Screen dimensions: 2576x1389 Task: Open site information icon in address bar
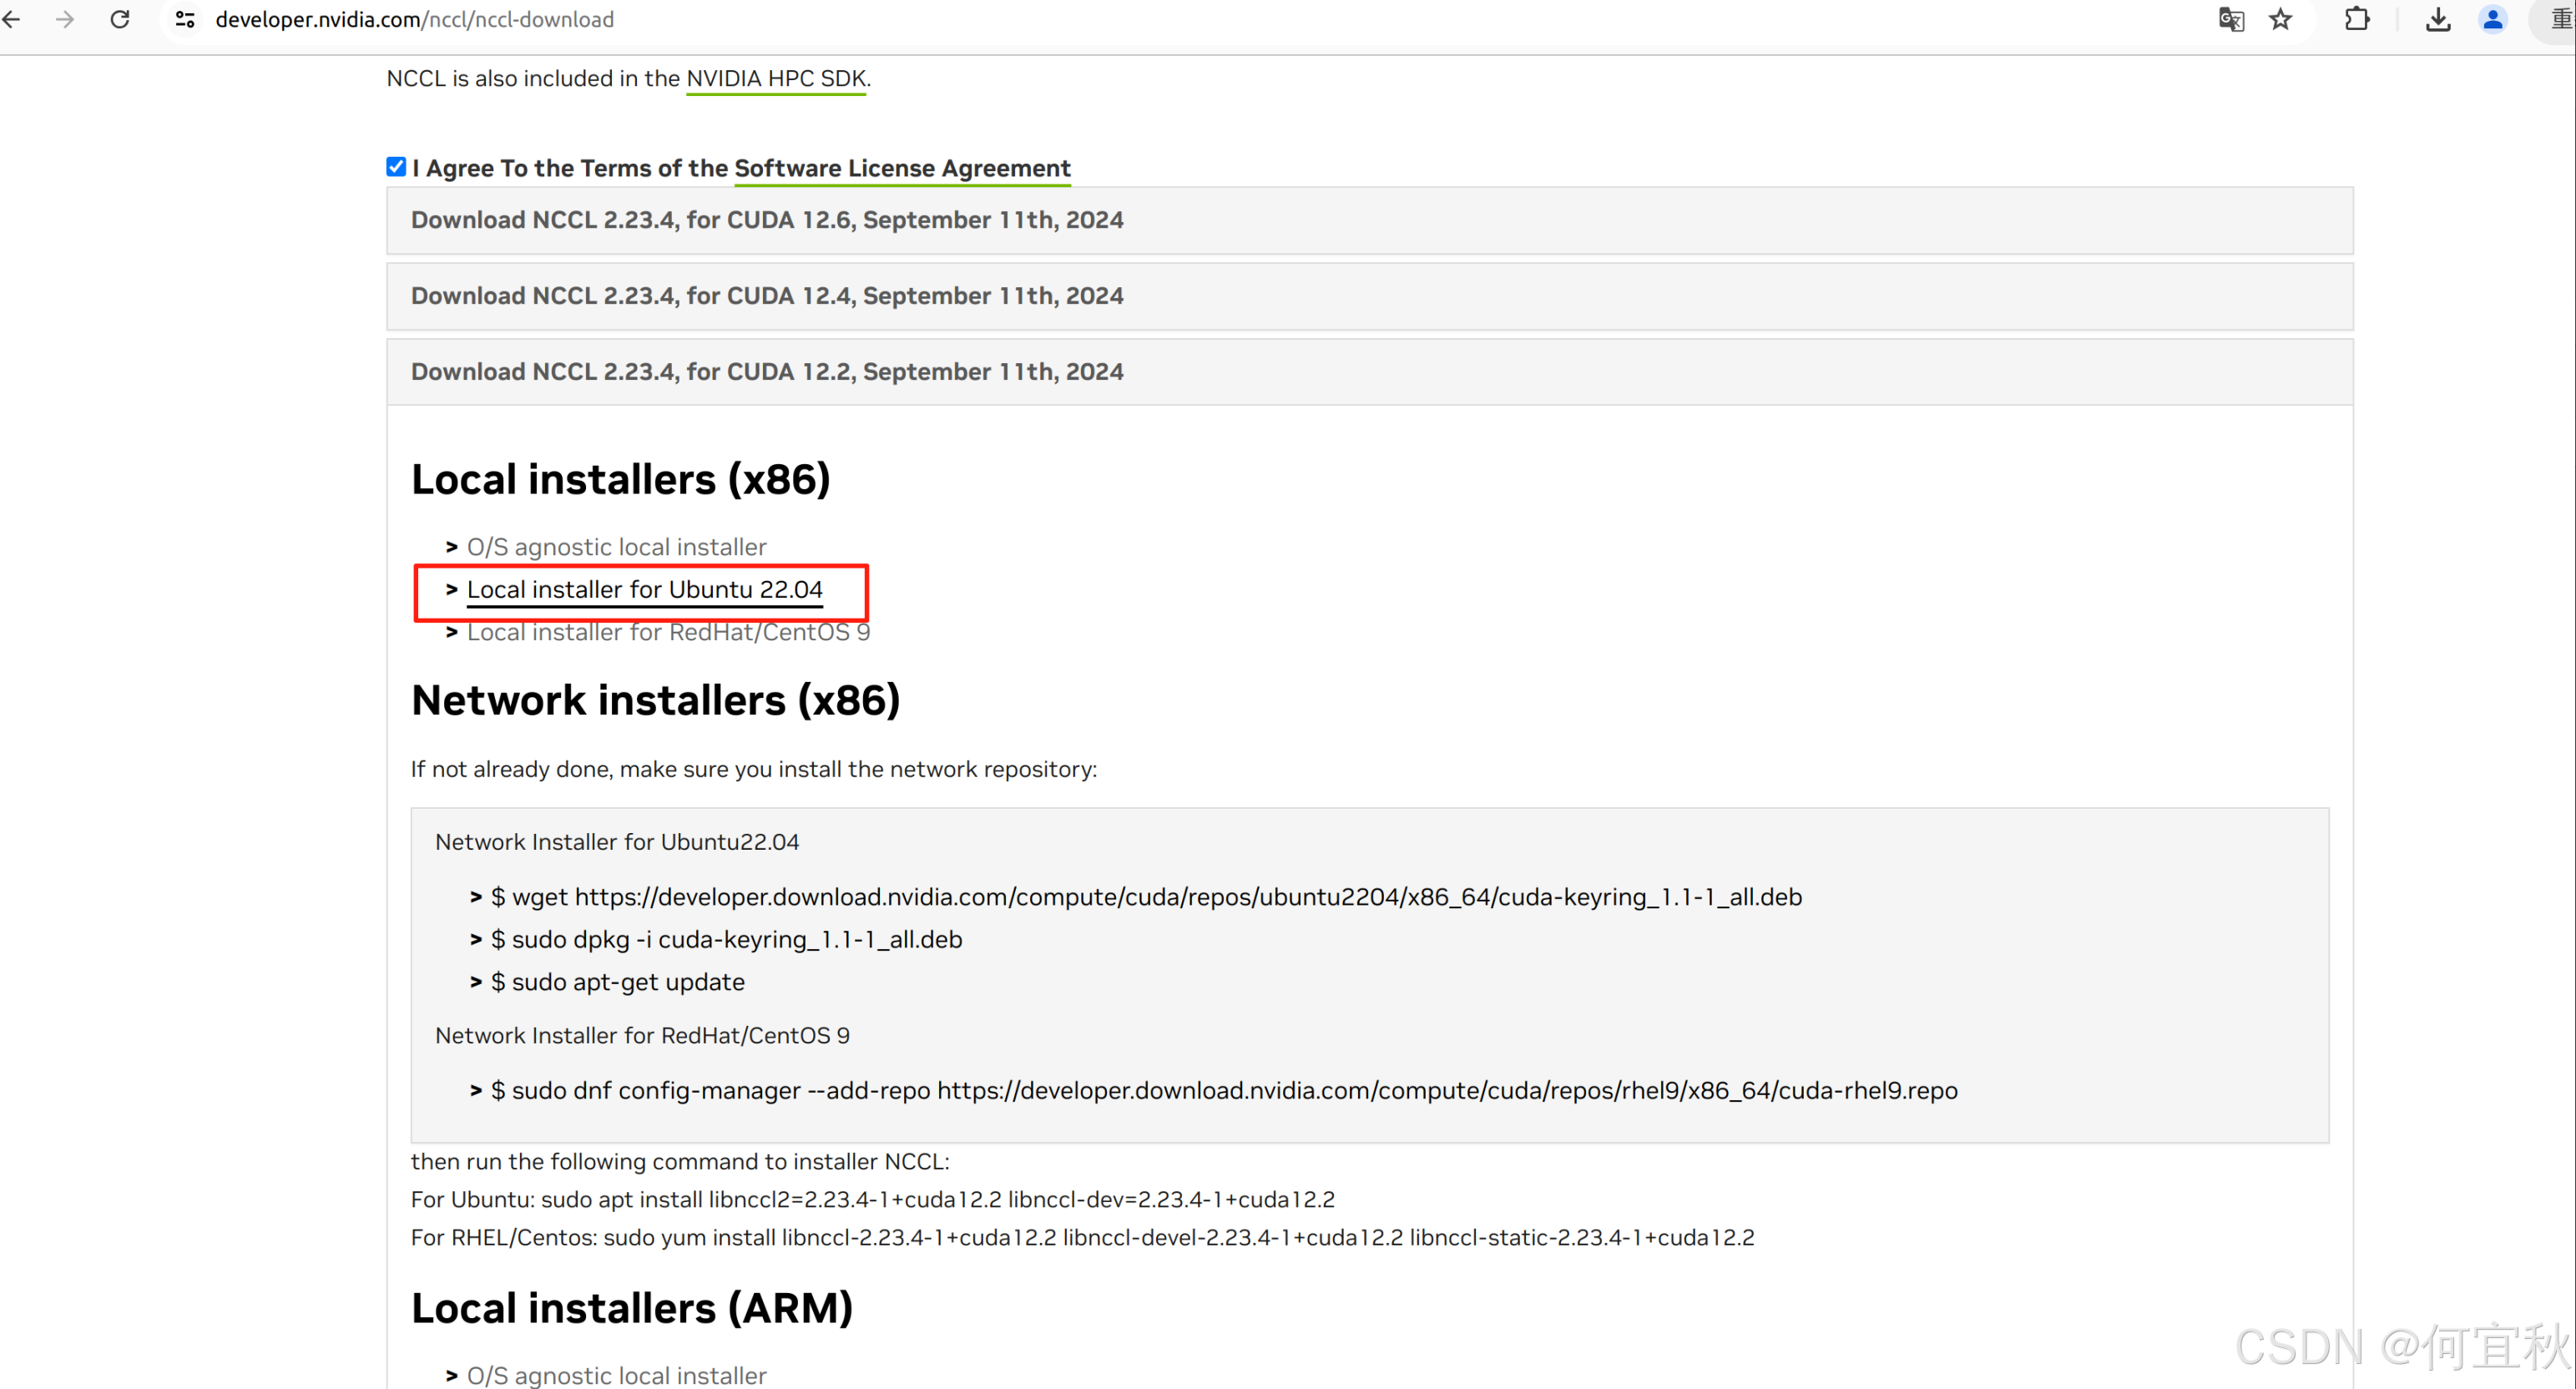pyautogui.click(x=185, y=19)
